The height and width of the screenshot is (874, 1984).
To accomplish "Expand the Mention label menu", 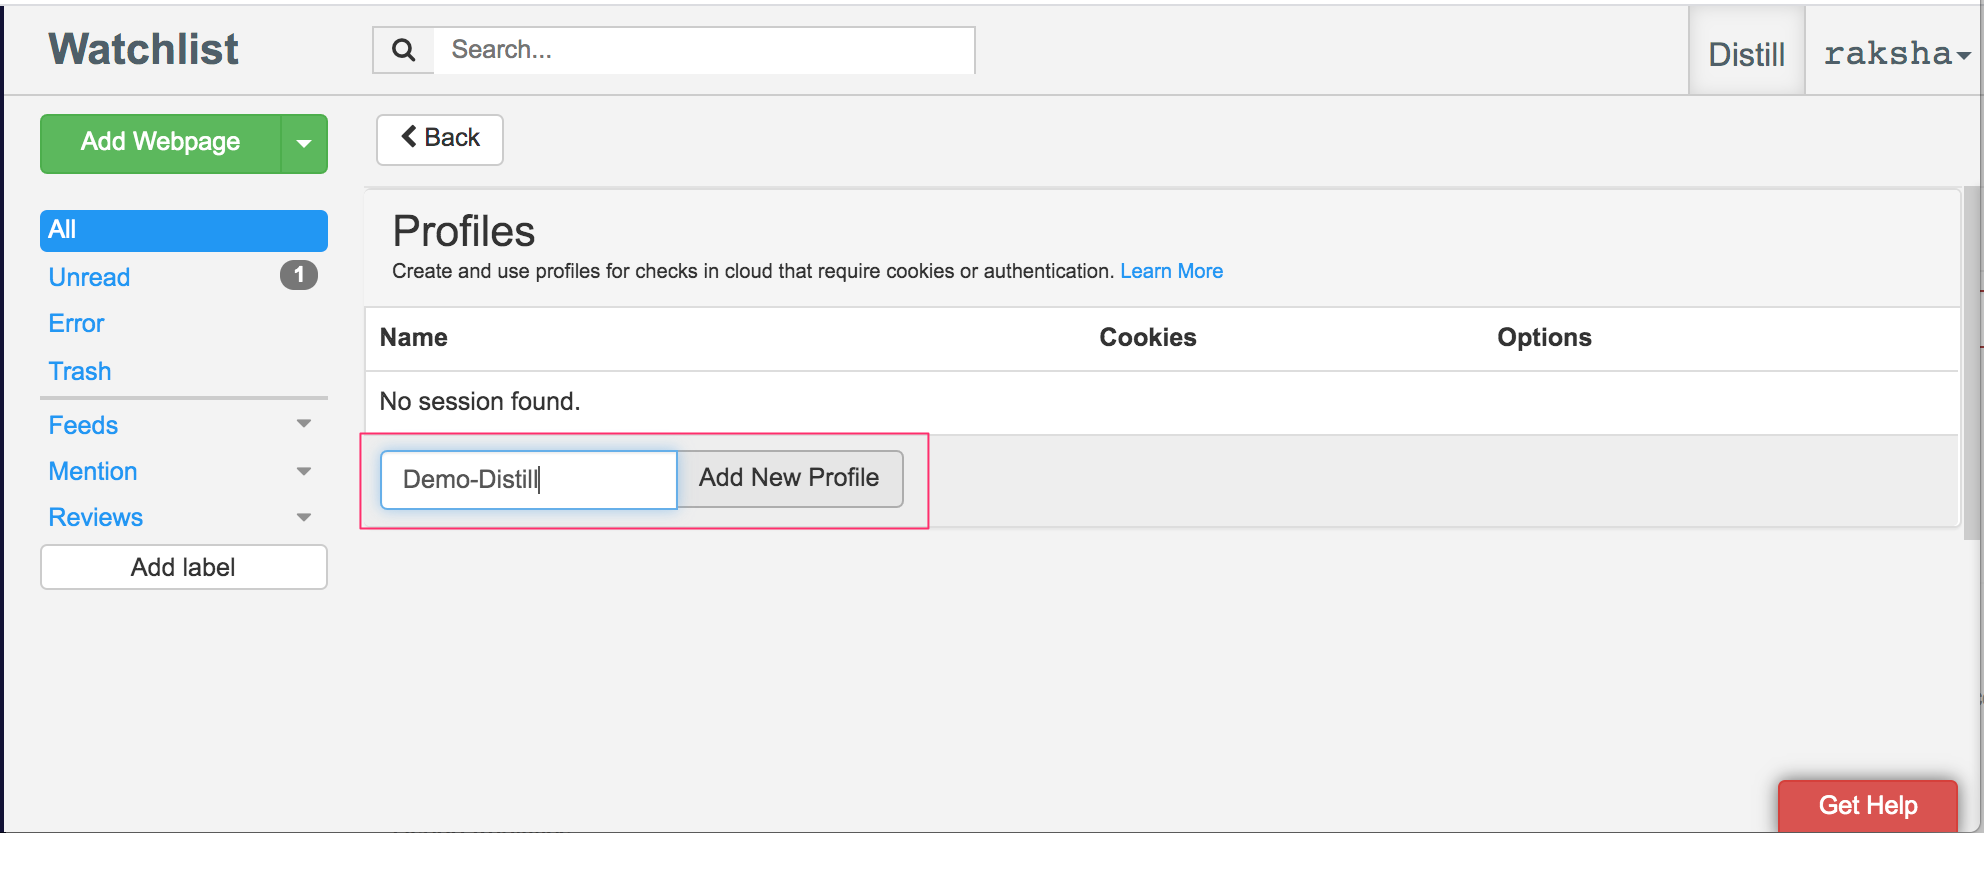I will [304, 471].
